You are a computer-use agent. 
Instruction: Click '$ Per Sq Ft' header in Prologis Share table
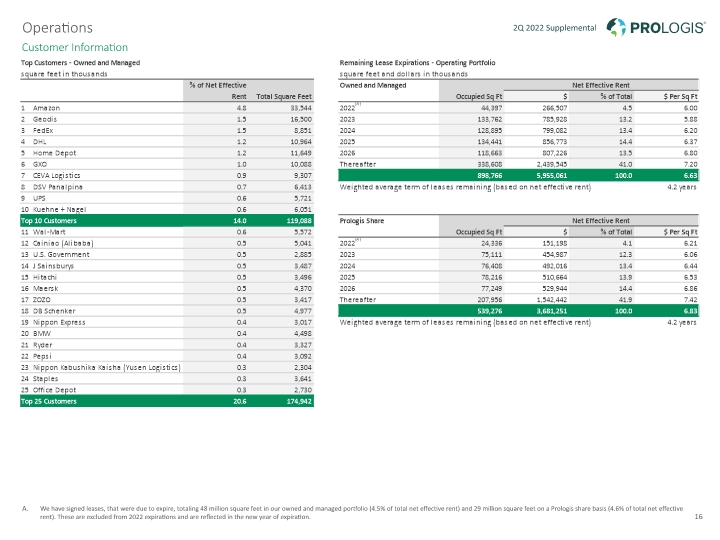tap(681, 232)
